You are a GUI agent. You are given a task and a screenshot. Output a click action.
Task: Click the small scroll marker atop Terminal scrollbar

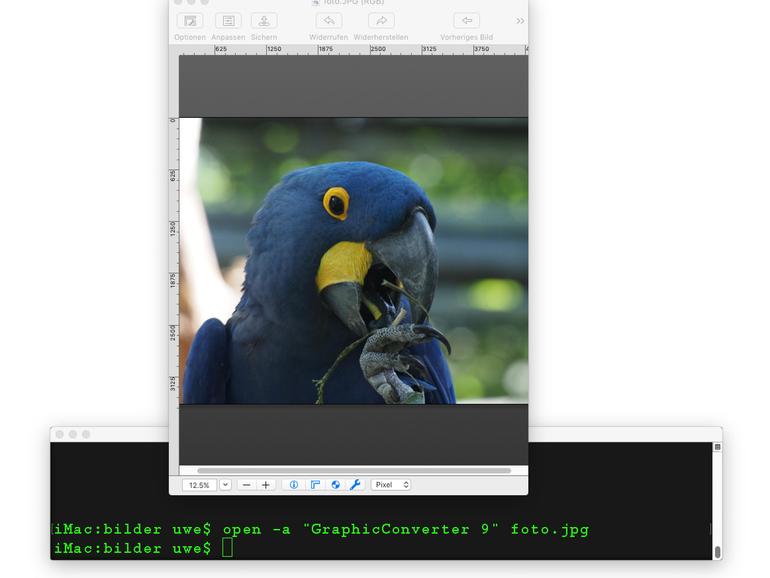point(717,447)
